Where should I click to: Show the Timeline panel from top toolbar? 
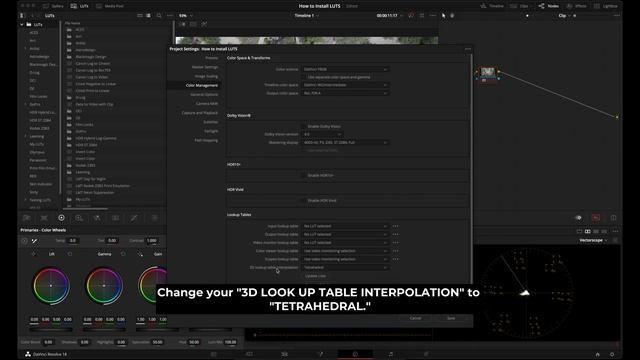pyautogui.click(x=492, y=6)
